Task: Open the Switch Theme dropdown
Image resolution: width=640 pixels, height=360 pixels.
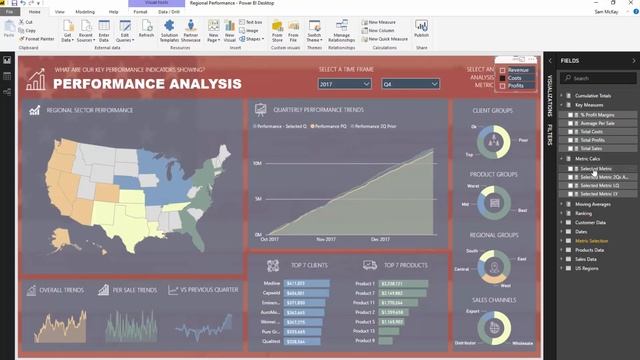Action: 314,31
